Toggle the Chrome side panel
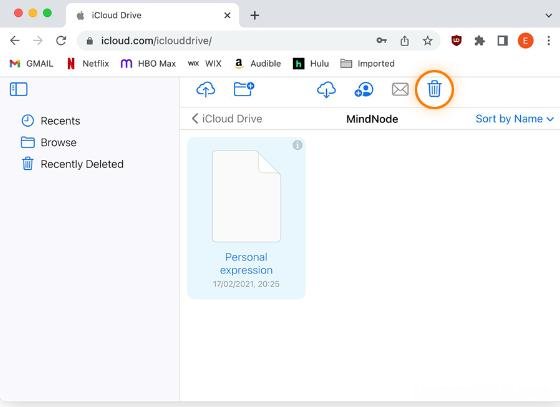560x407 pixels. point(502,41)
